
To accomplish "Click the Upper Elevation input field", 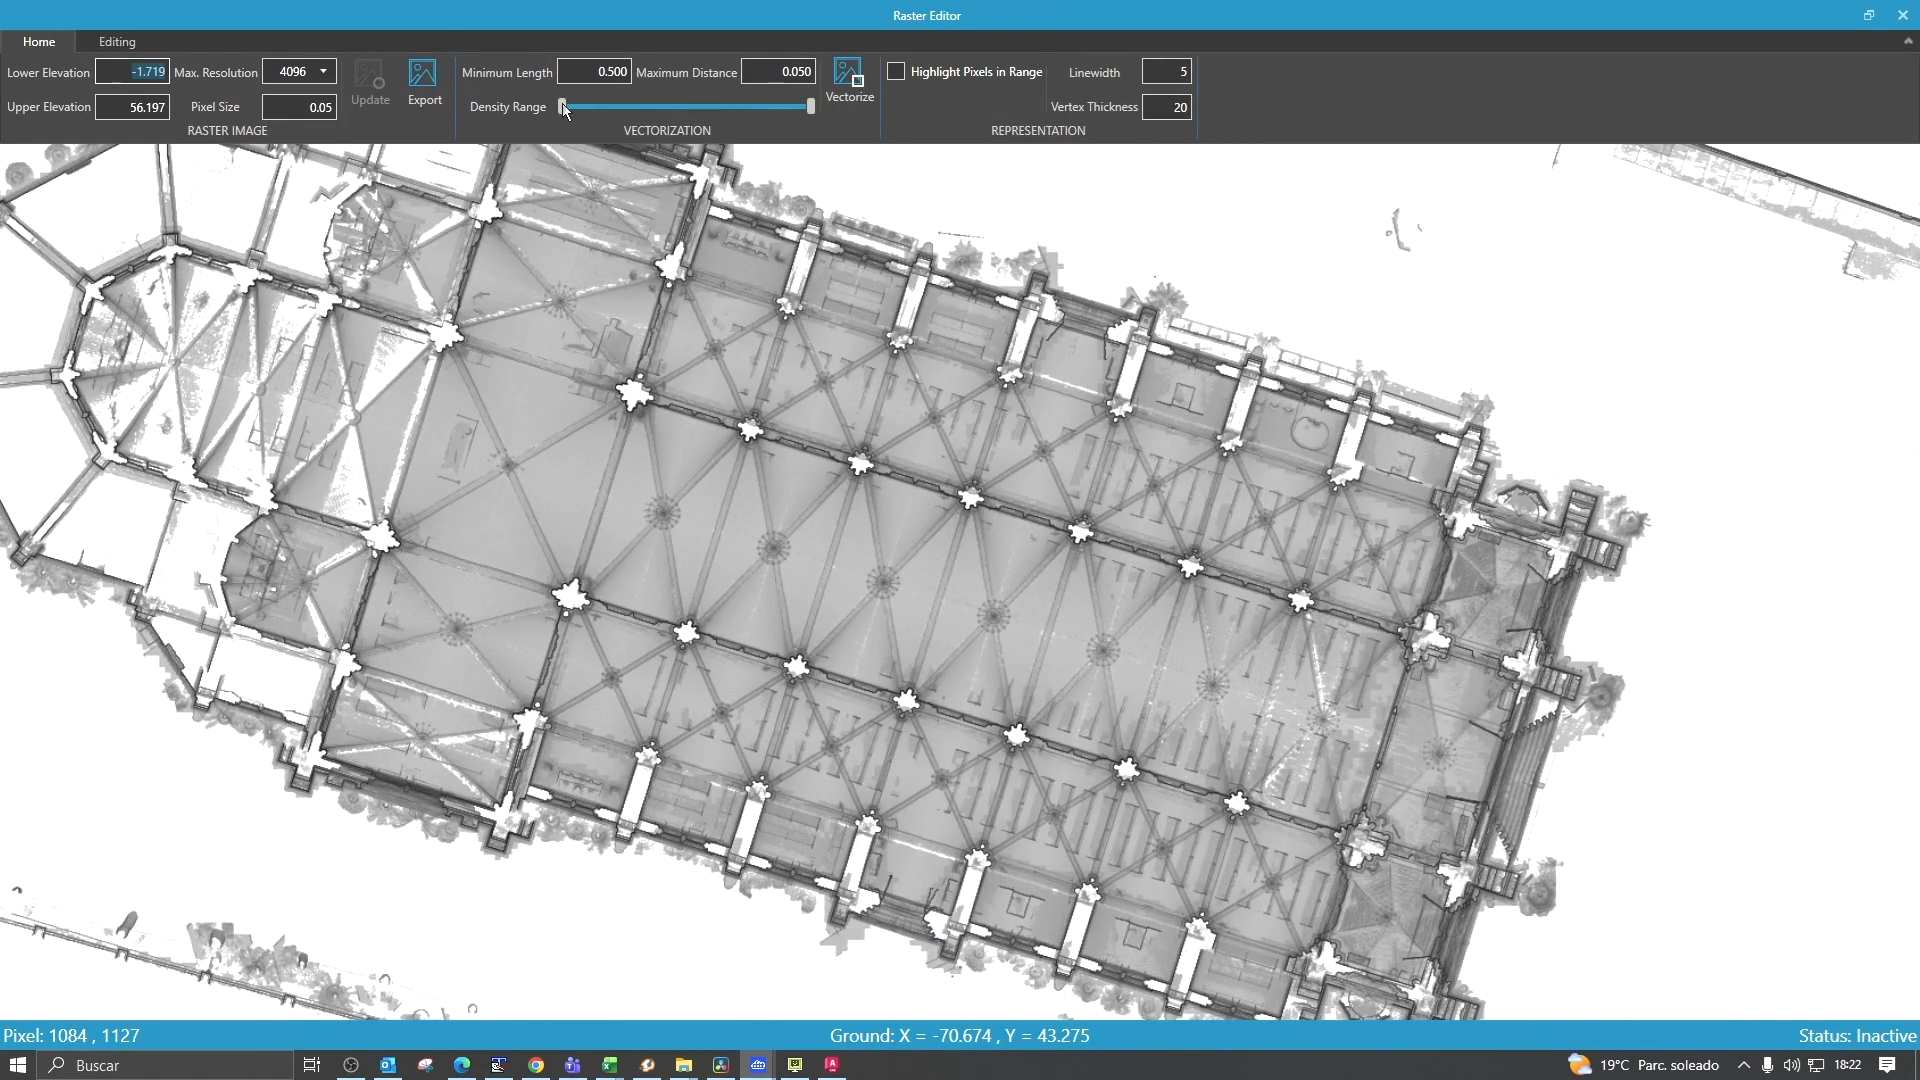I will pos(133,107).
